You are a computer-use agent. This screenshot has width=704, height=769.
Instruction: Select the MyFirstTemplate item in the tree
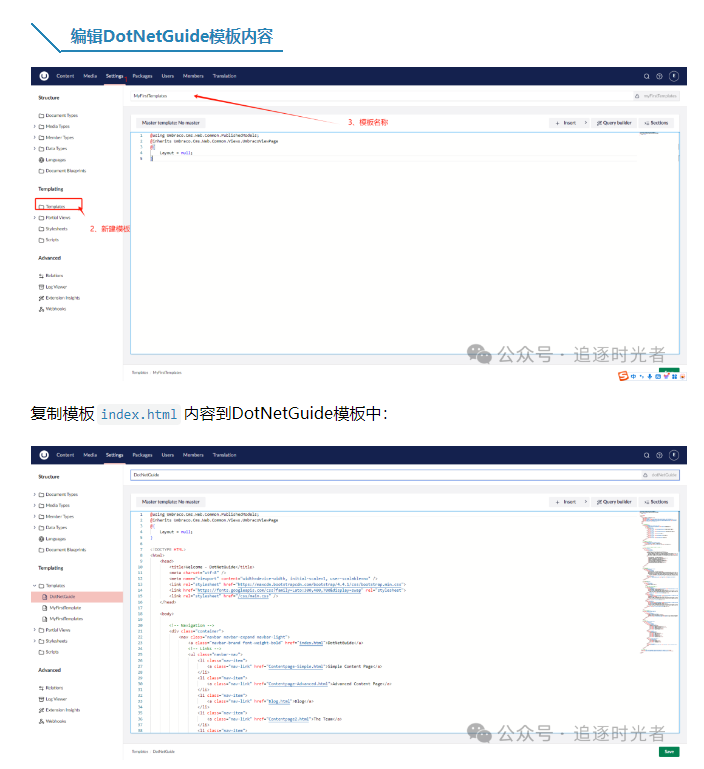(x=62, y=608)
